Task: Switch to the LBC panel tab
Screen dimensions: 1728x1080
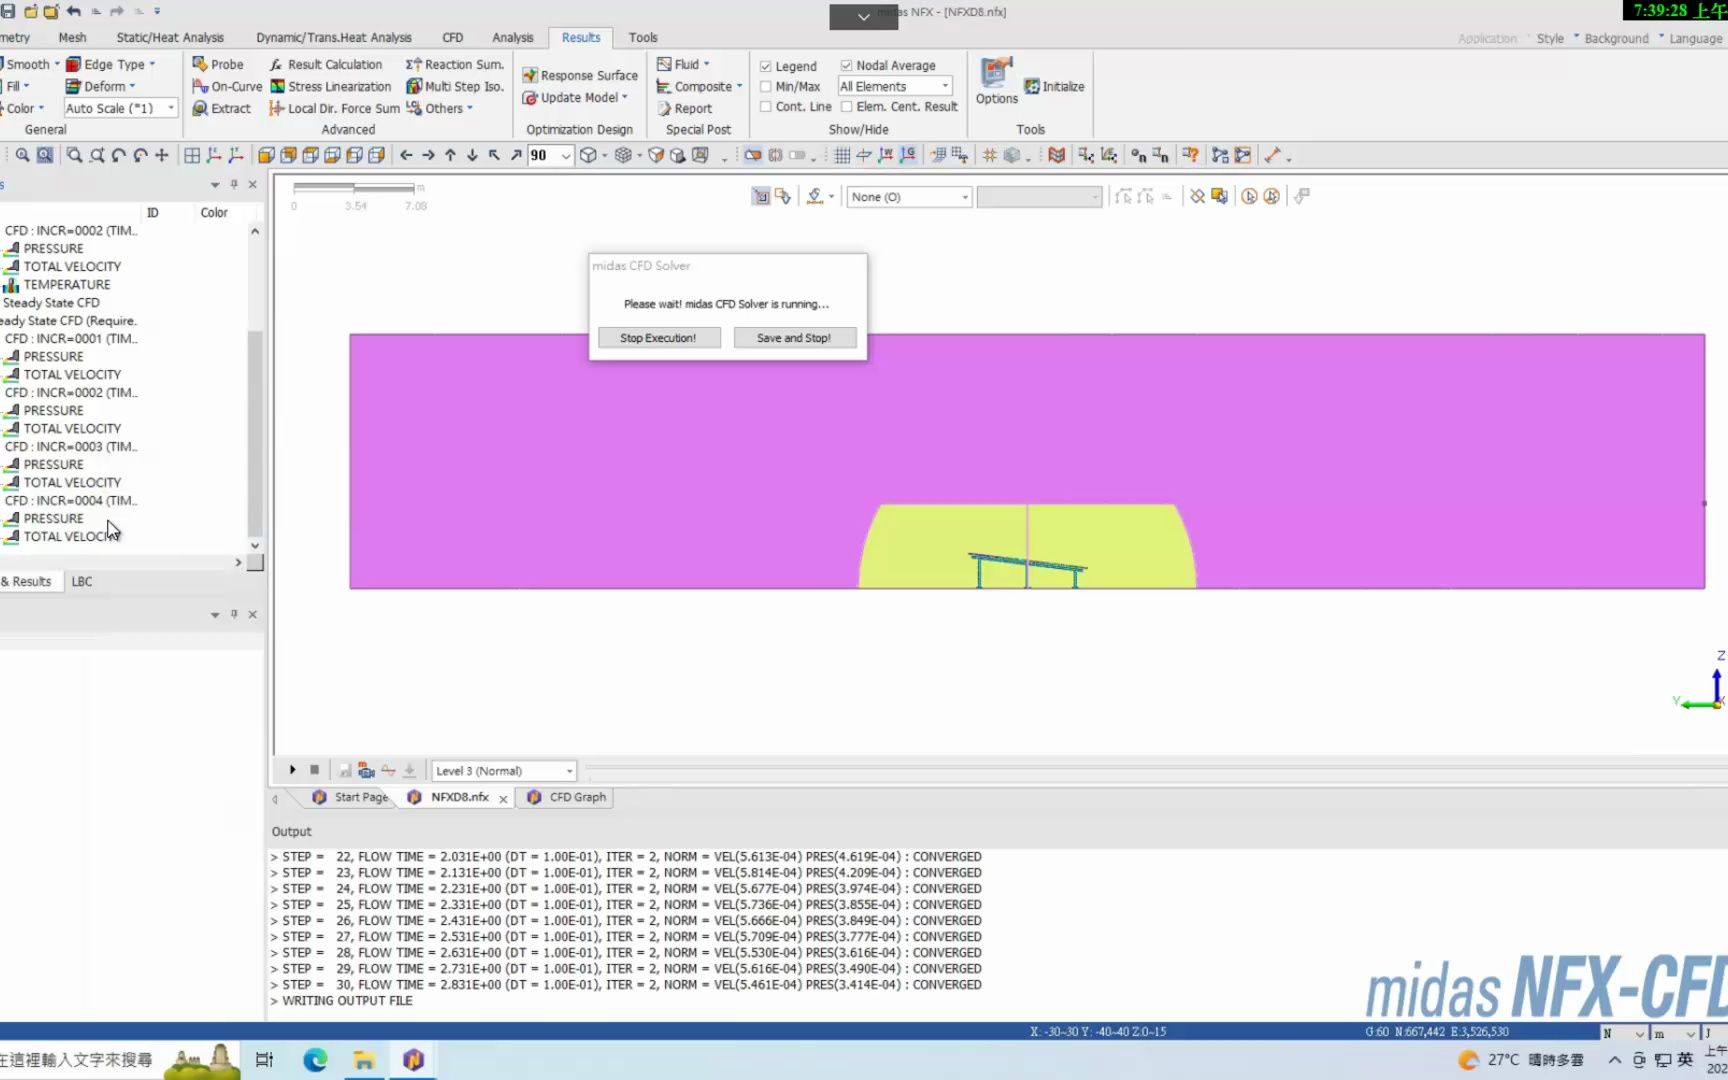Action: coord(82,581)
